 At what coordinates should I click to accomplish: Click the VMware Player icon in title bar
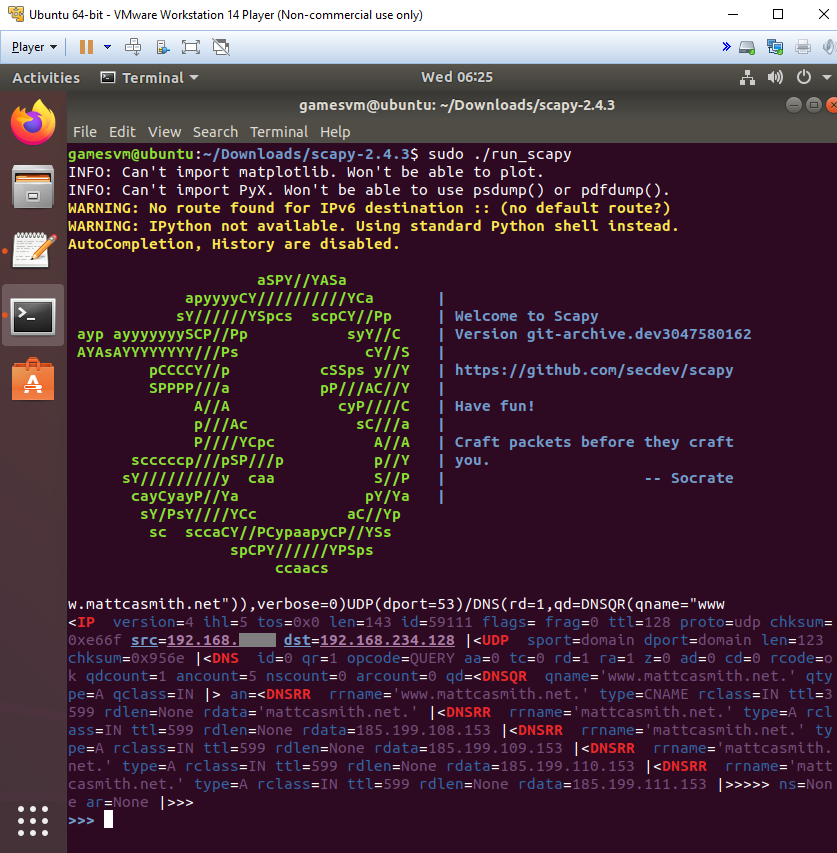16,15
